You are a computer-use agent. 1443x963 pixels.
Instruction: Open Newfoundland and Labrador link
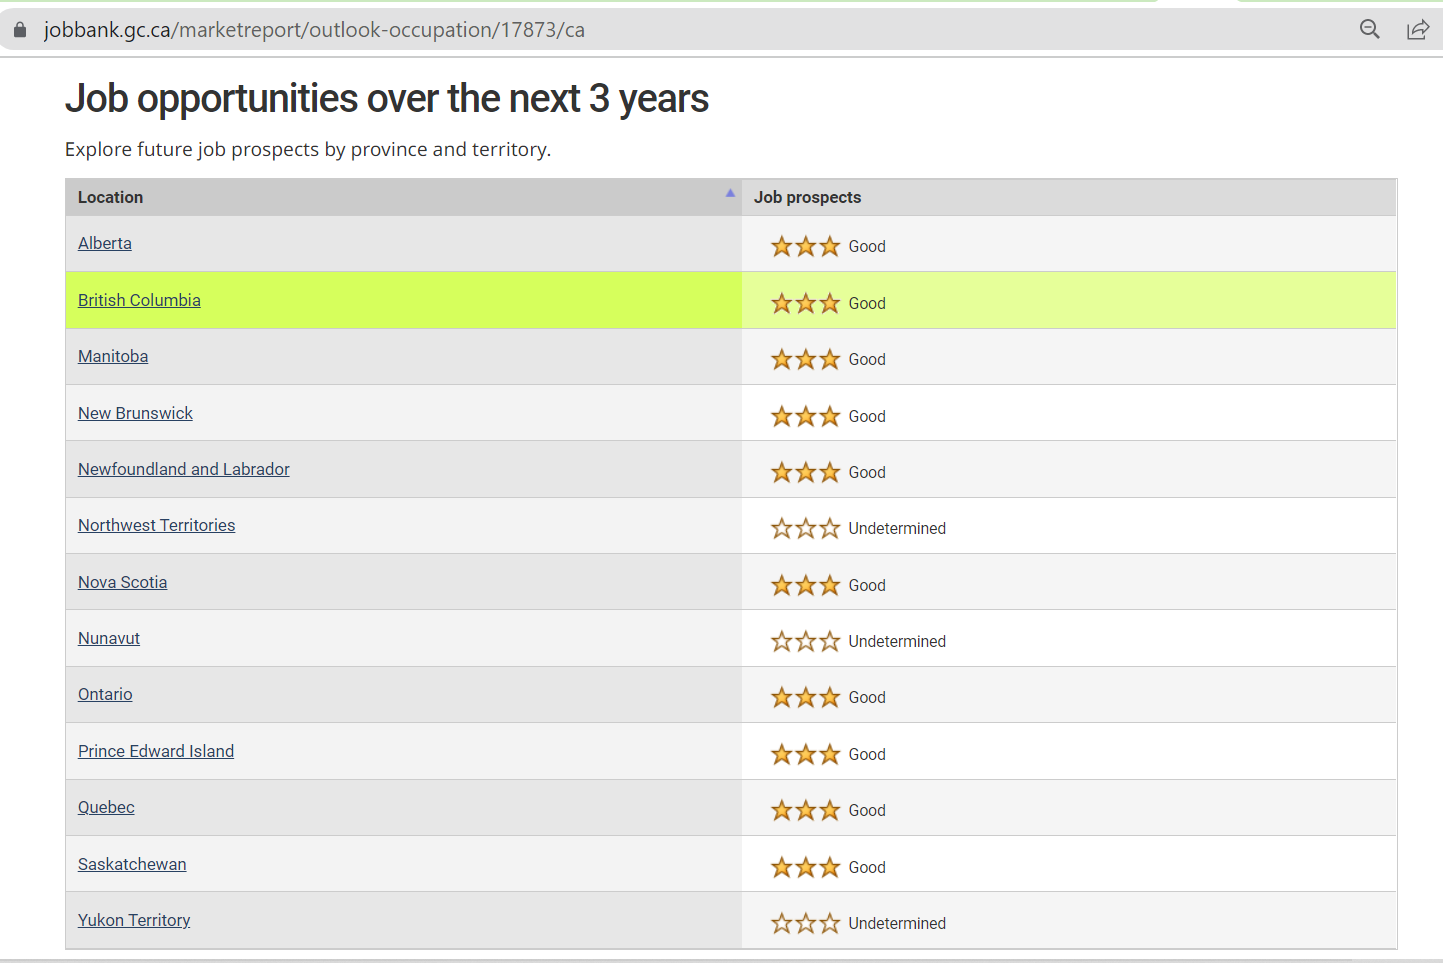[184, 469]
